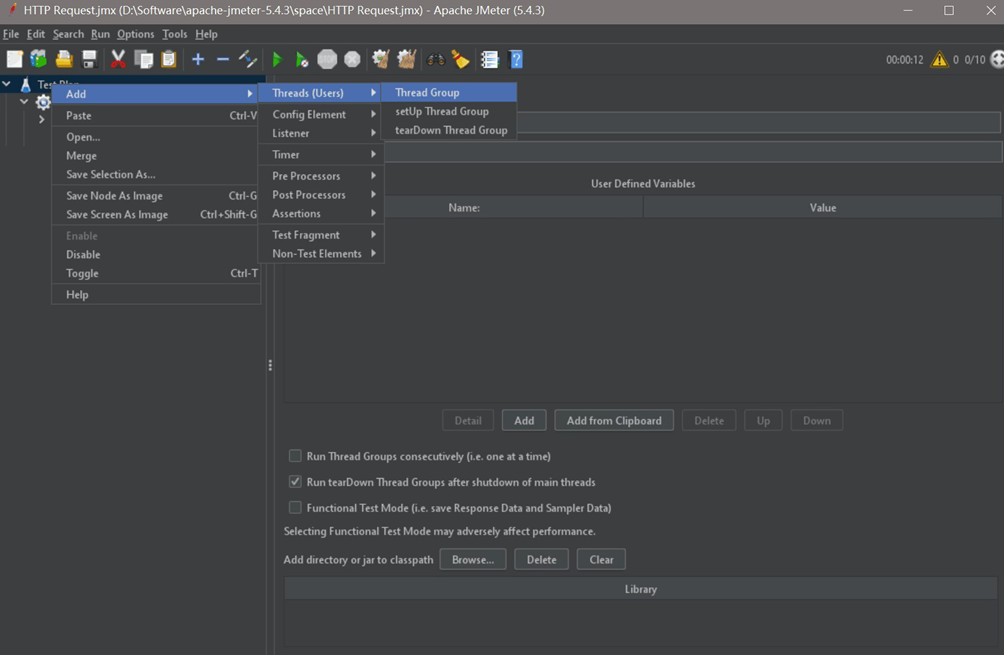
Task: Select the gear thread group tree icon
Action: [x=43, y=102]
